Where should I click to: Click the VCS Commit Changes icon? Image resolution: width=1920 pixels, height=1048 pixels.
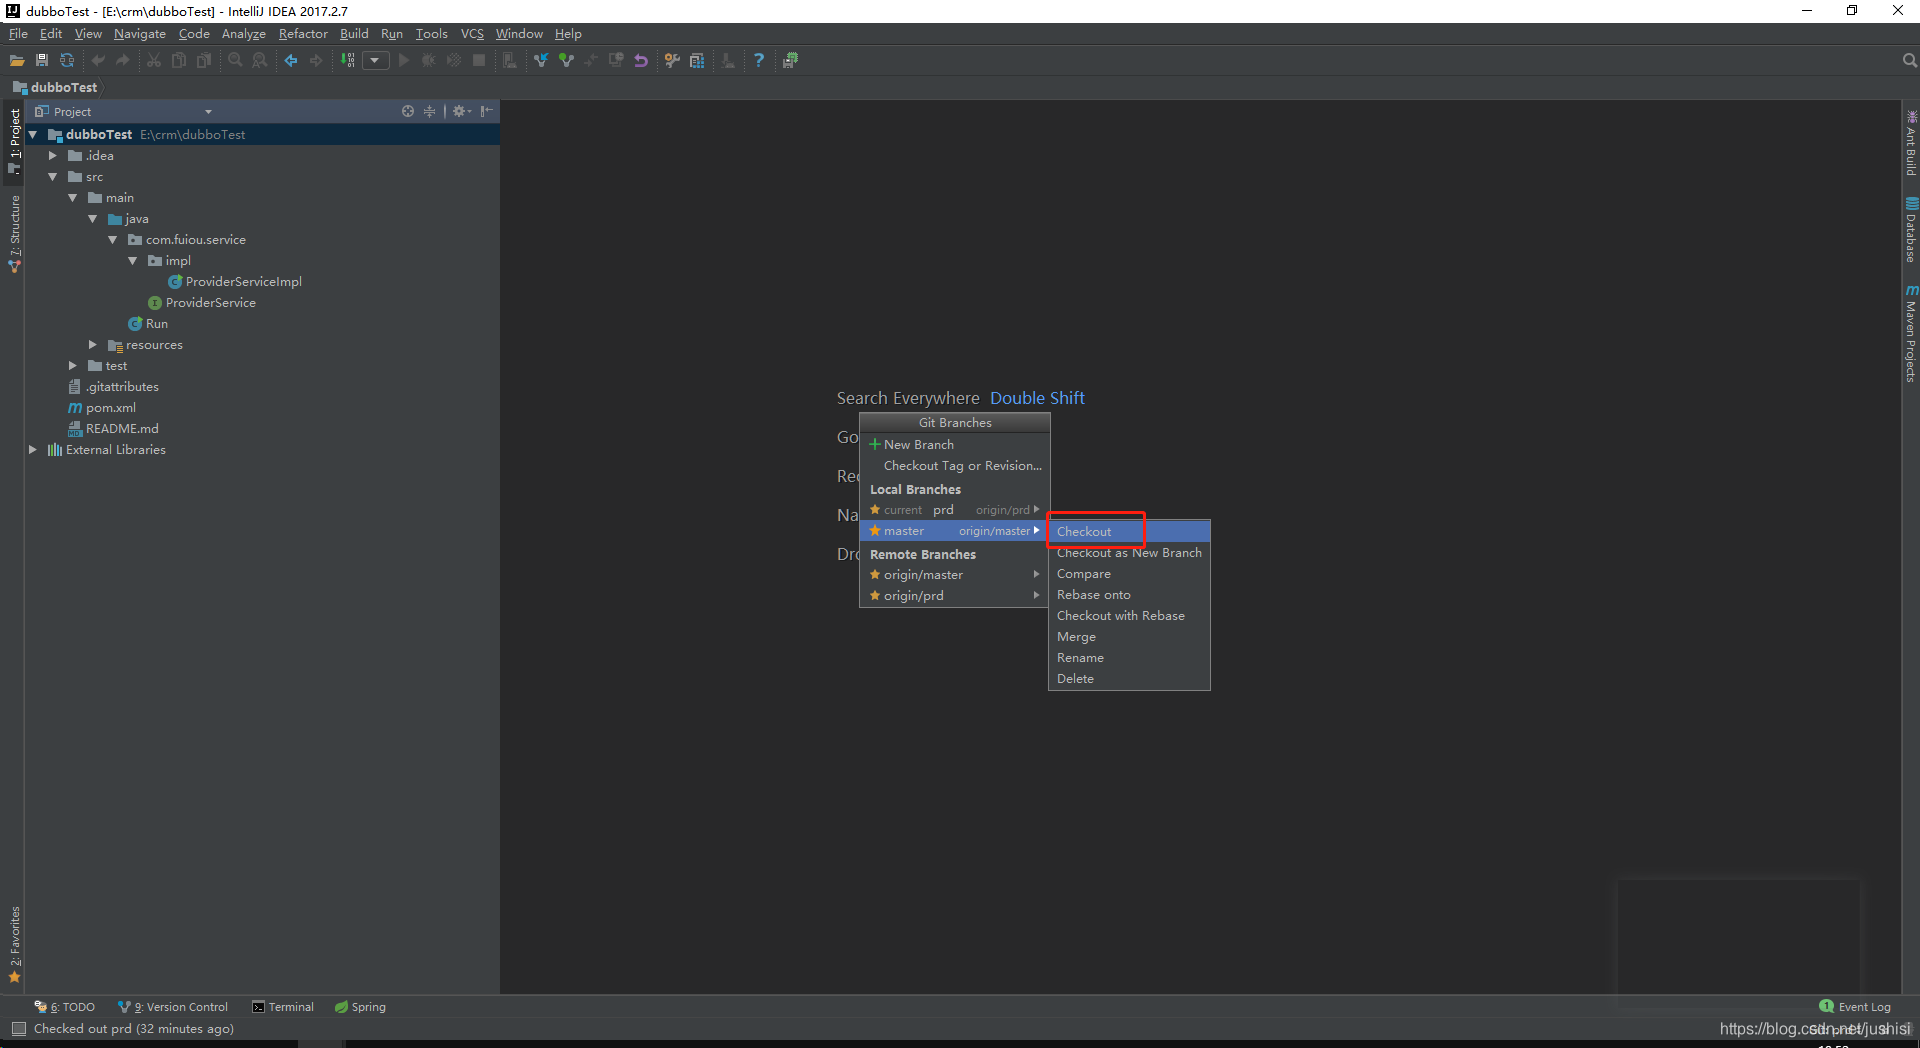[x=566, y=61]
